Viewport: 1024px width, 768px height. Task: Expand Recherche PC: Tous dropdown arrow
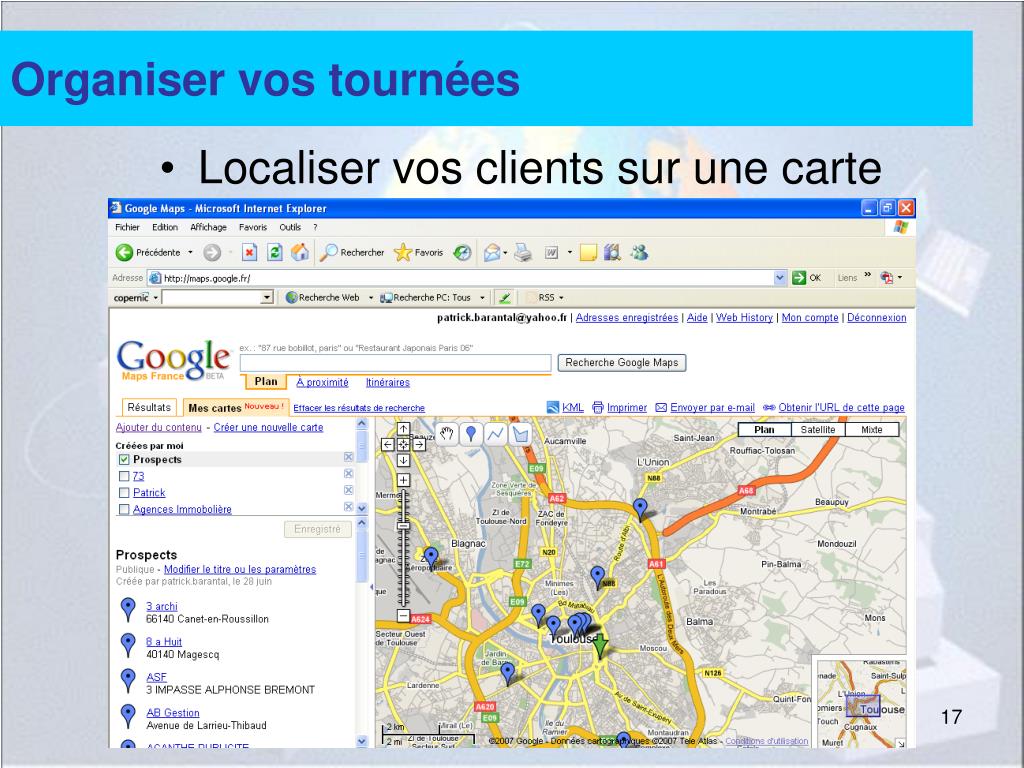(x=482, y=298)
